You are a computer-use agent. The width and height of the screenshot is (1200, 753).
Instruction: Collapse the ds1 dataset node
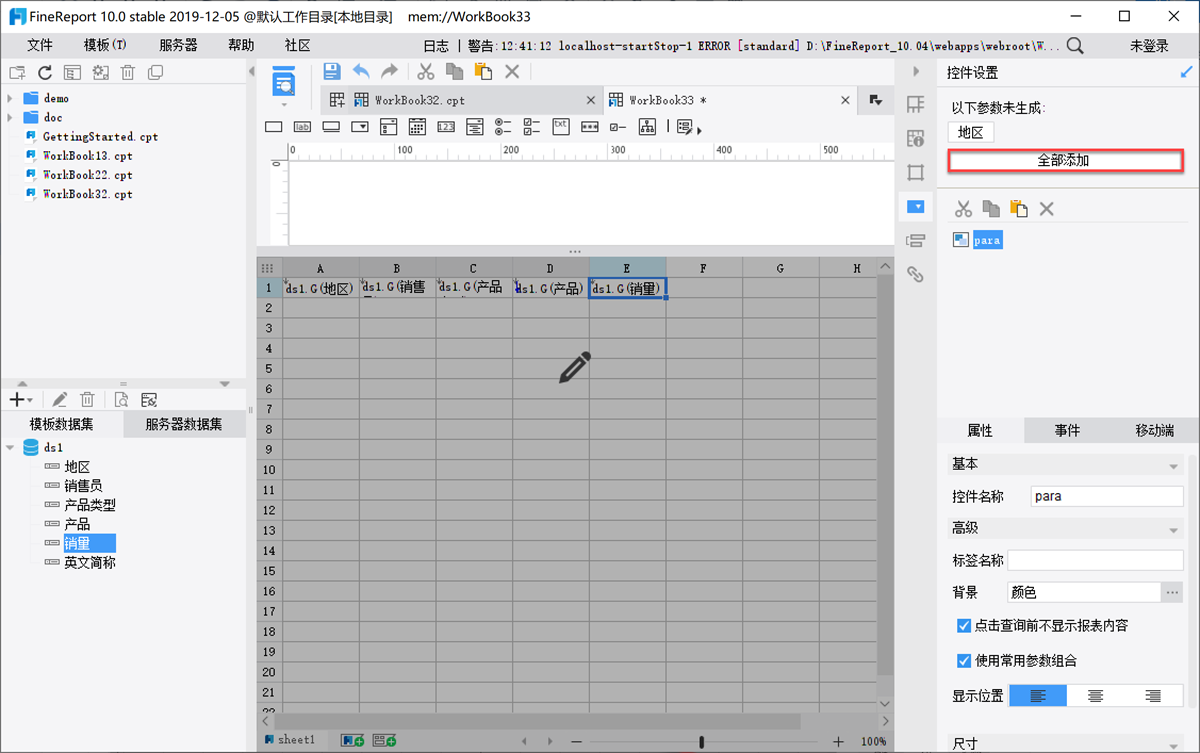(10, 448)
